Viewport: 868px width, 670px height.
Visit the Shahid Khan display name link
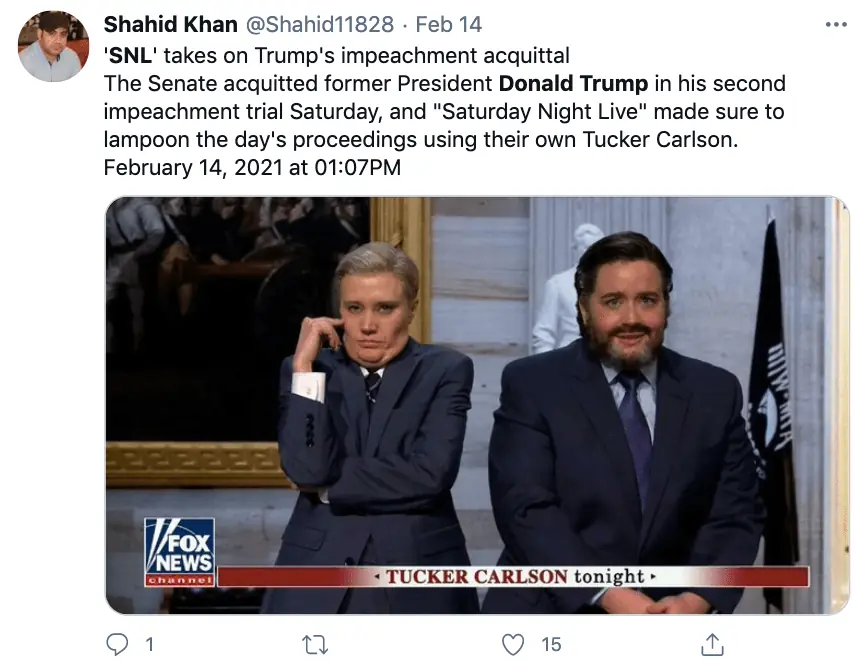click(171, 24)
